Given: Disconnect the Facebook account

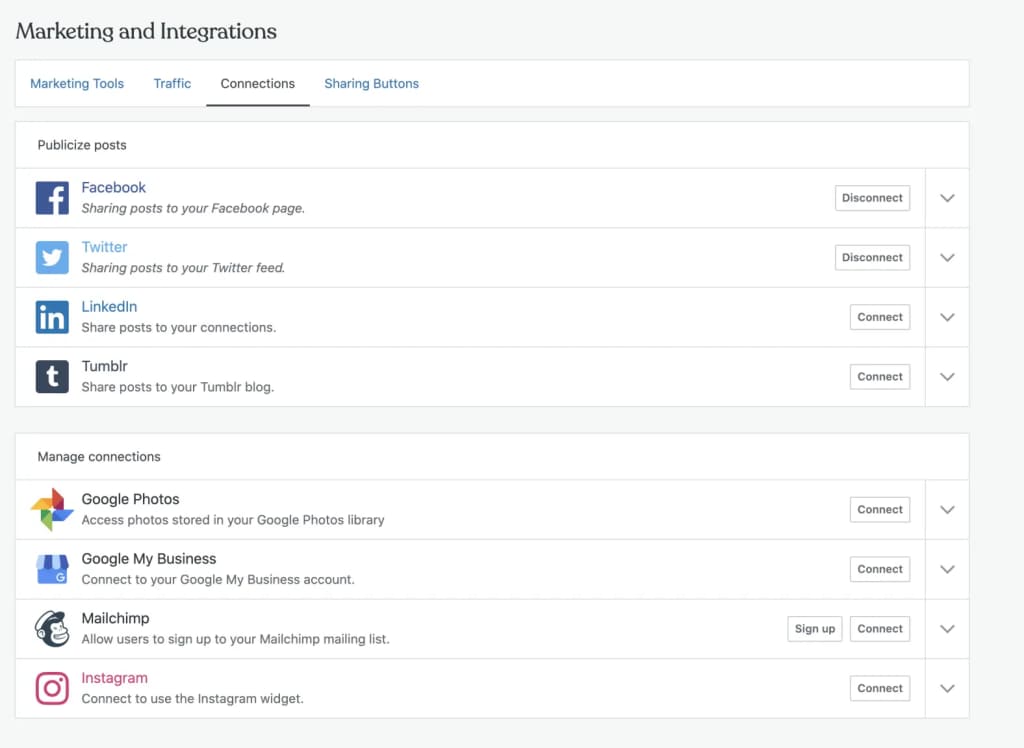Looking at the screenshot, I should 872,197.
